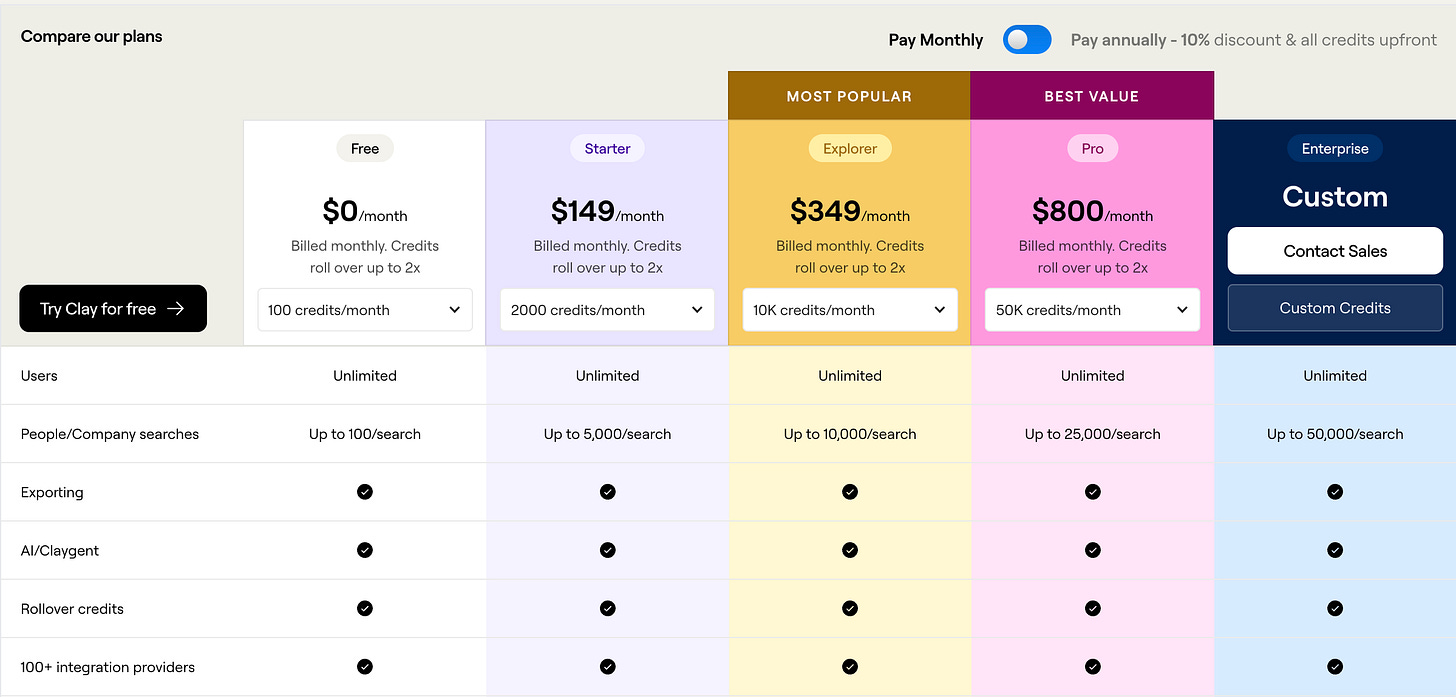Click the AI/Claygent row label
Screen dimensions: 1456x697
click(x=60, y=550)
